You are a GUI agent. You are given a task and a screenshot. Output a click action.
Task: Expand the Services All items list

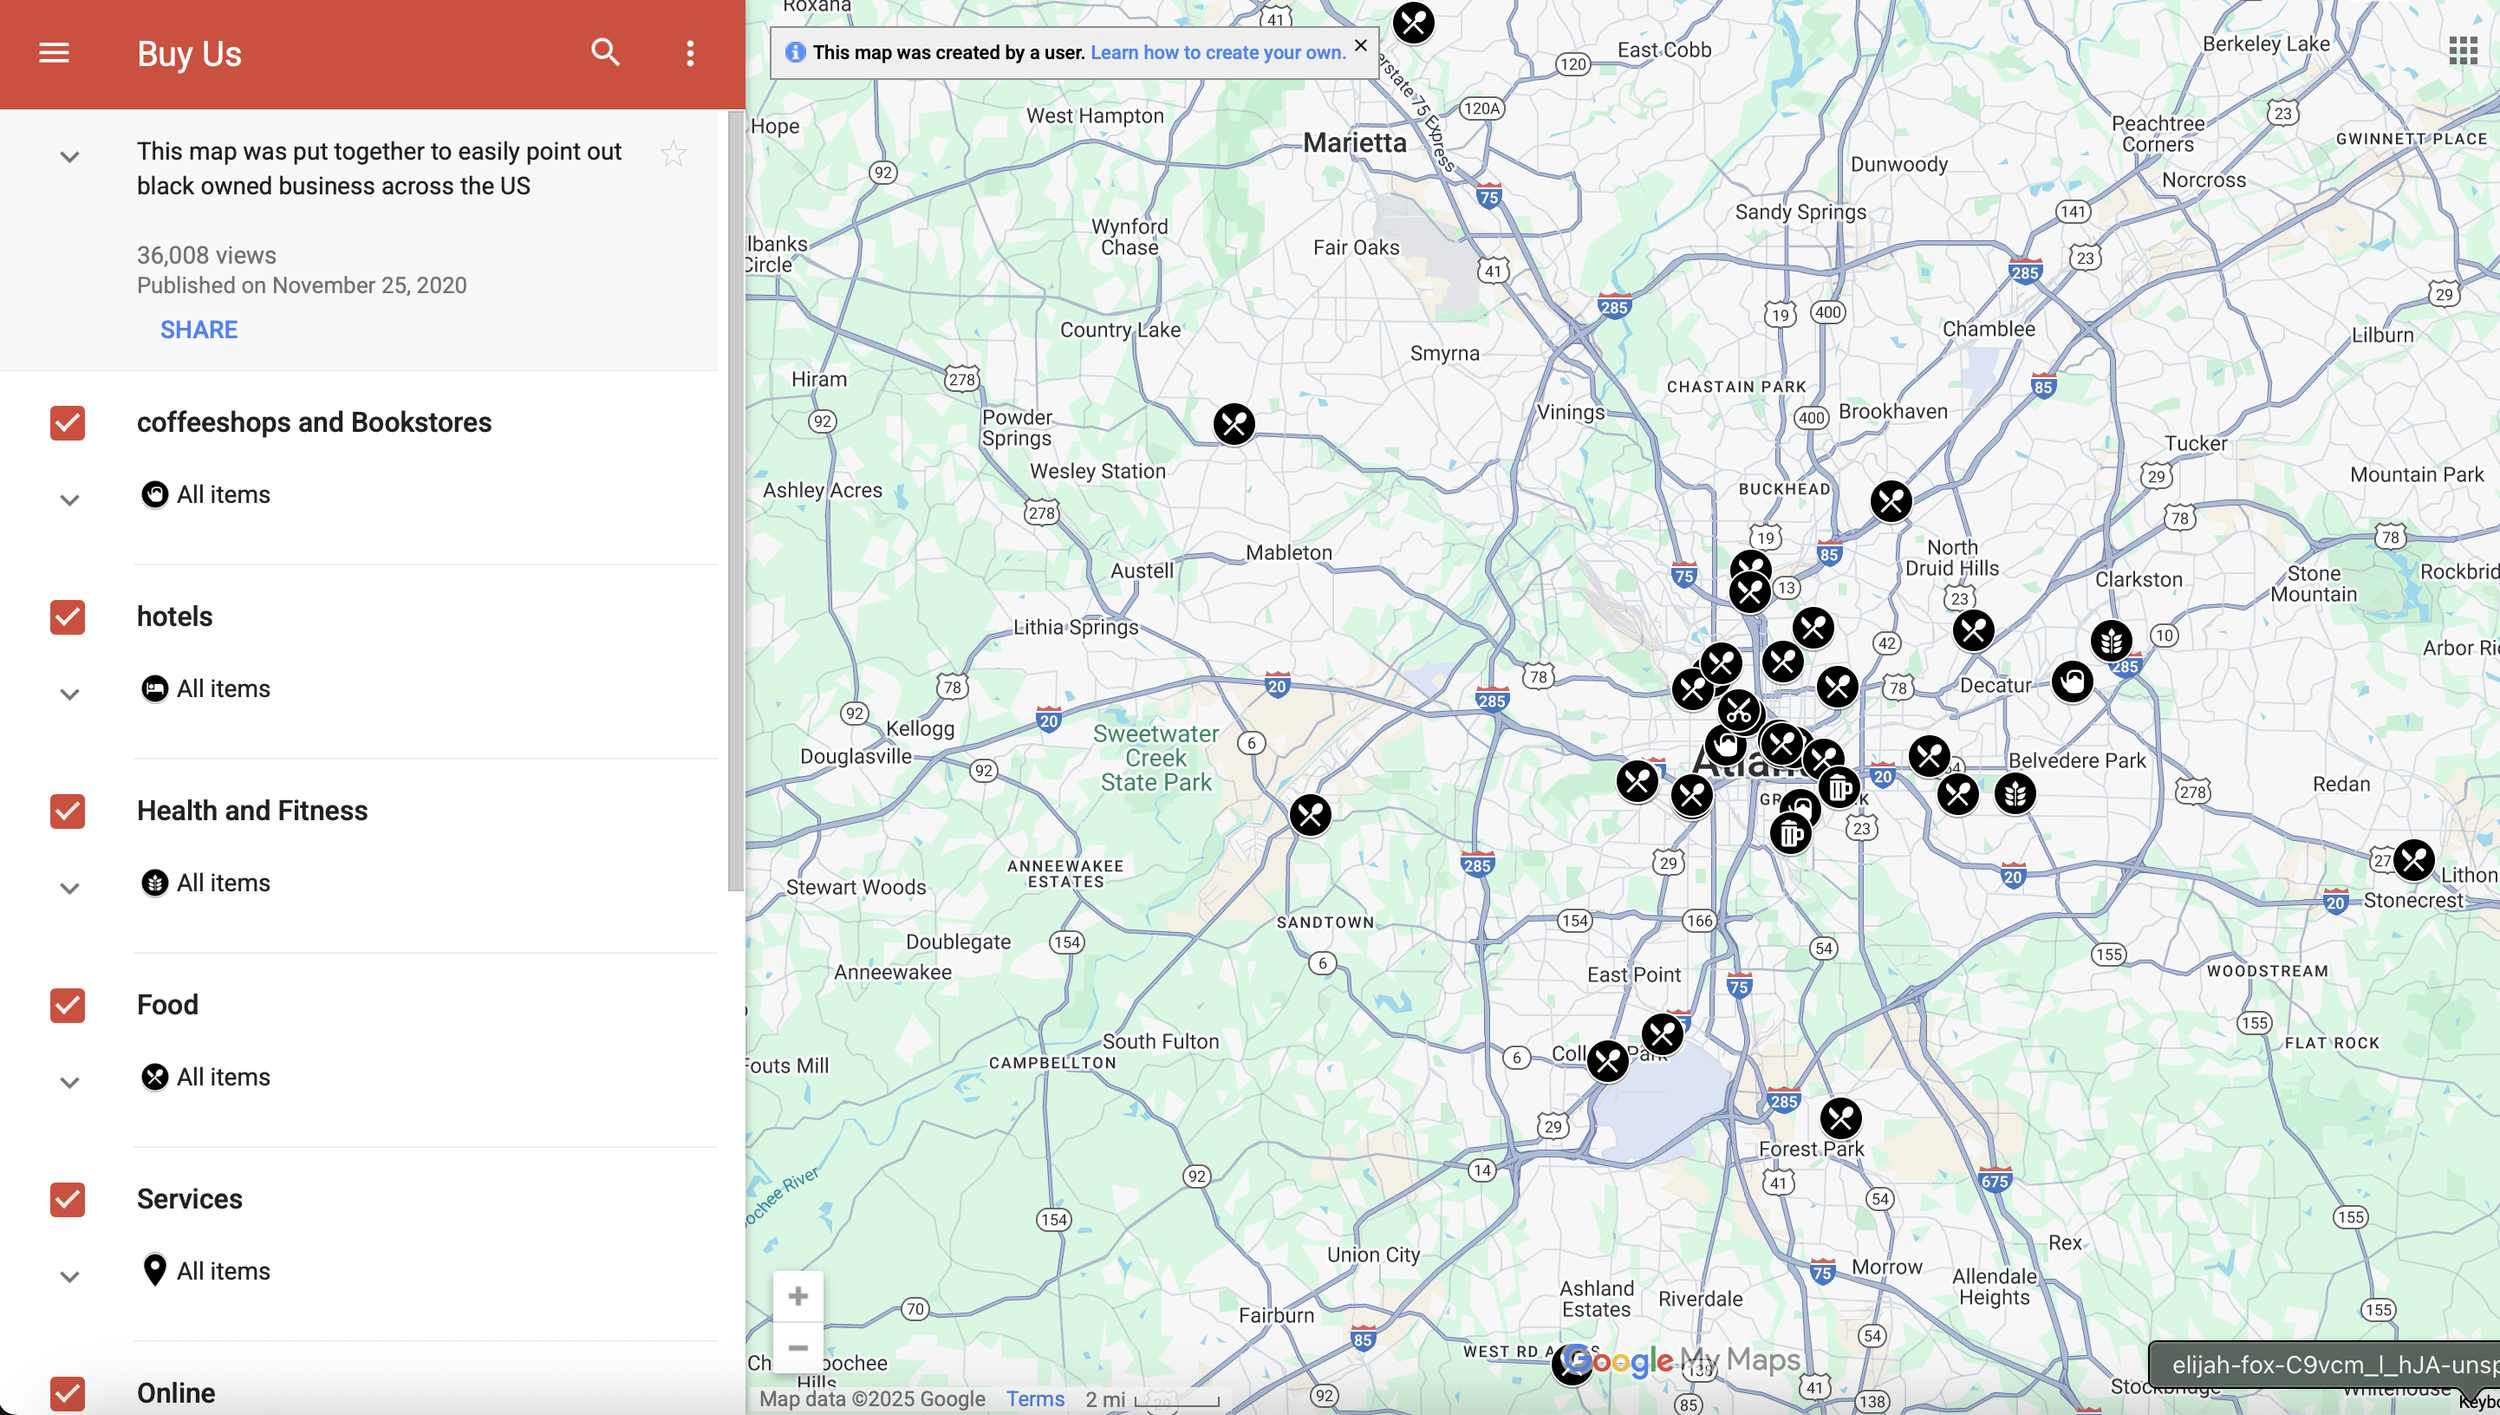click(69, 1276)
